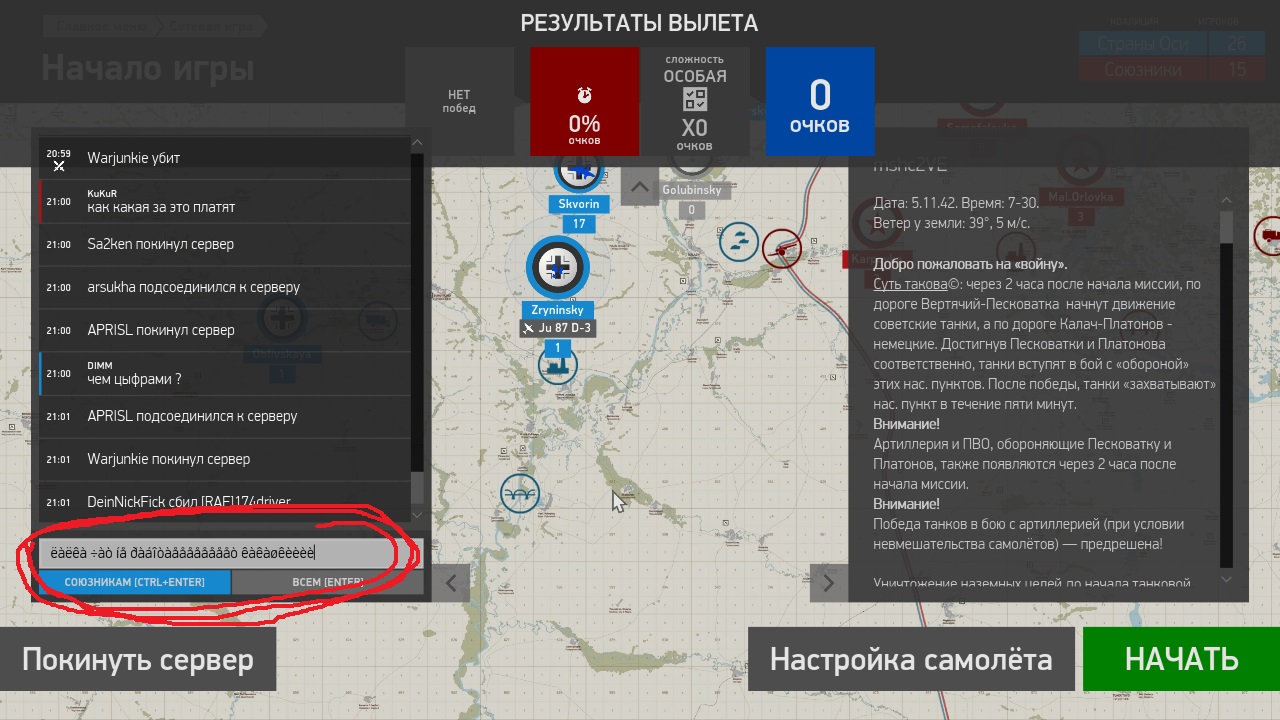Image resolution: width=1280 pixels, height=720 pixels.
Task: Click the difficulty checklist icon
Action: click(694, 99)
